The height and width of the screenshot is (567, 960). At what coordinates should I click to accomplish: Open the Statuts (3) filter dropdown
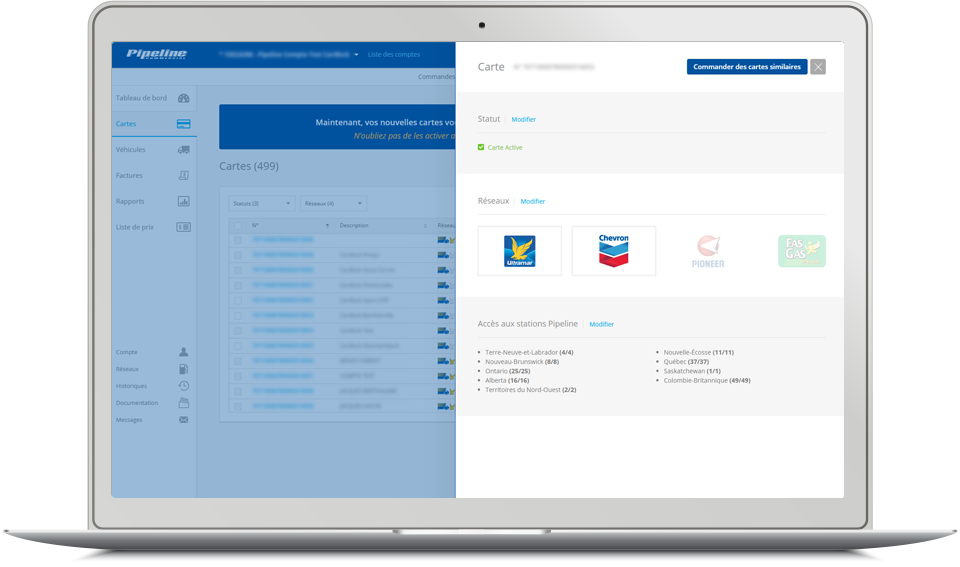coord(262,203)
